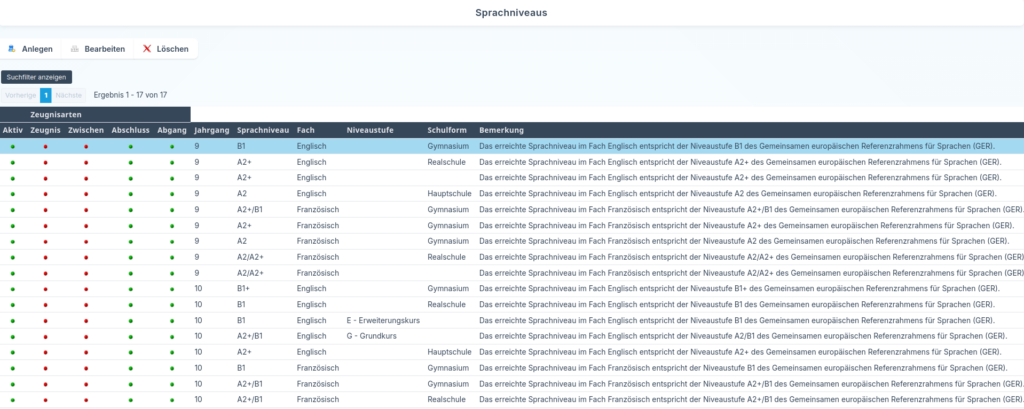Click green Abschluss dot in first row
Image resolution: width=1024 pixels, height=409 pixels.
tap(130, 146)
